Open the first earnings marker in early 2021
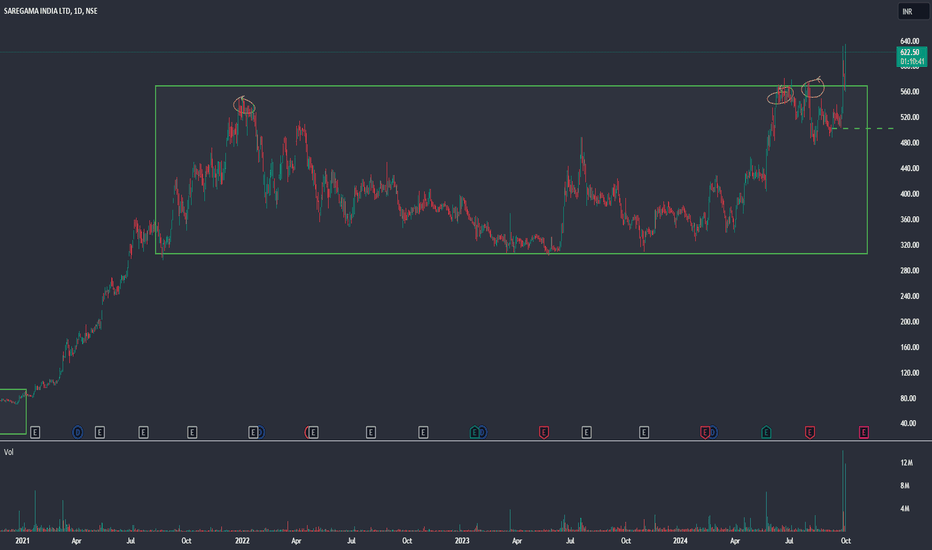 pyautogui.click(x=35, y=432)
